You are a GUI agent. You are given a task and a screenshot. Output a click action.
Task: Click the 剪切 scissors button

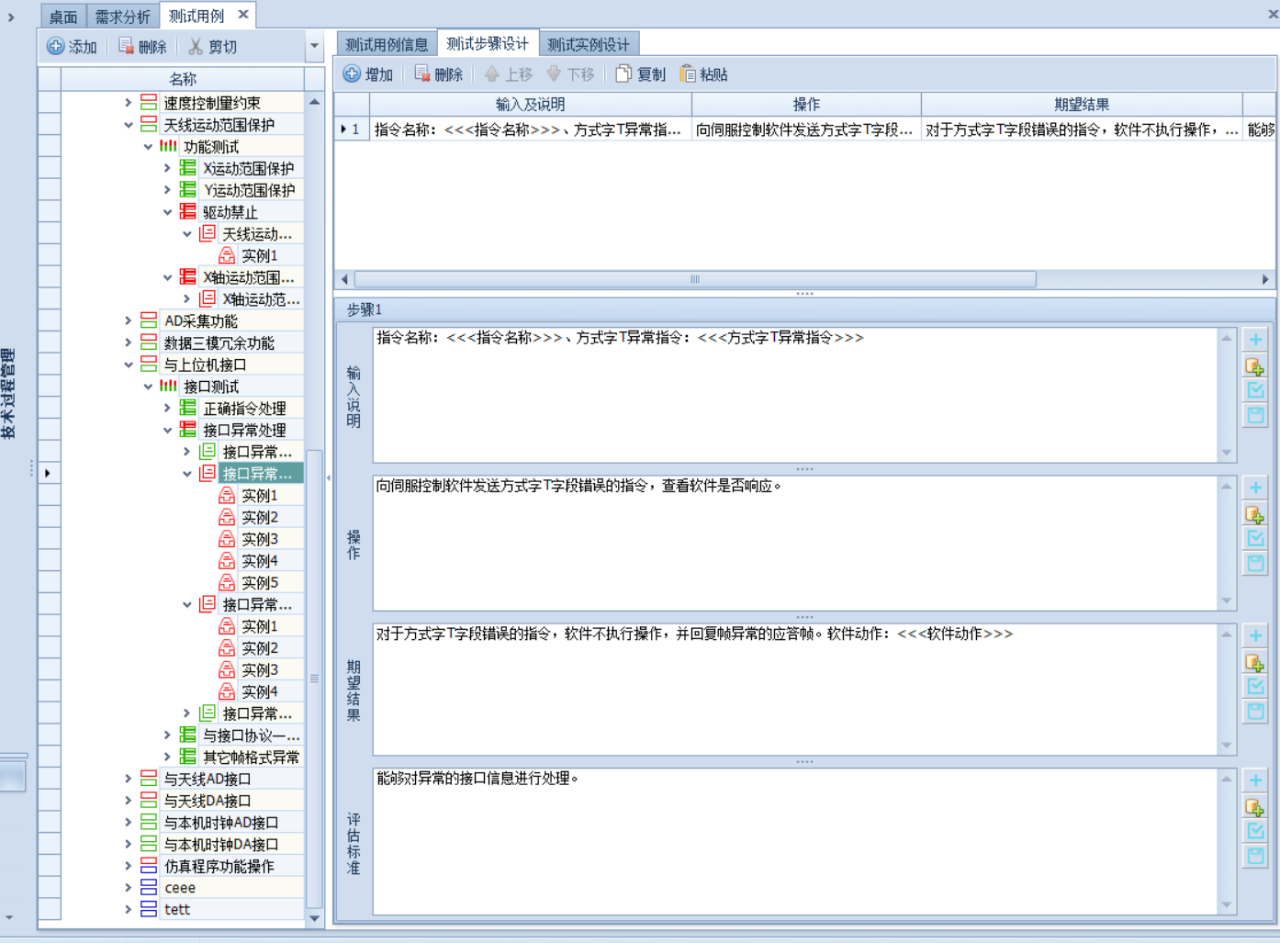[x=212, y=46]
